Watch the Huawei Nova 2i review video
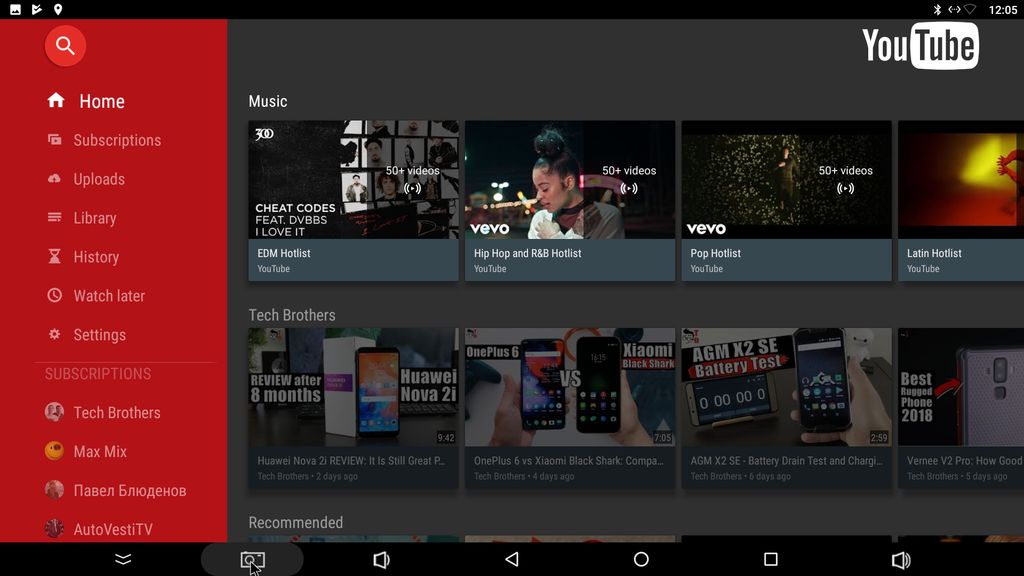1024x576 pixels. [353, 387]
